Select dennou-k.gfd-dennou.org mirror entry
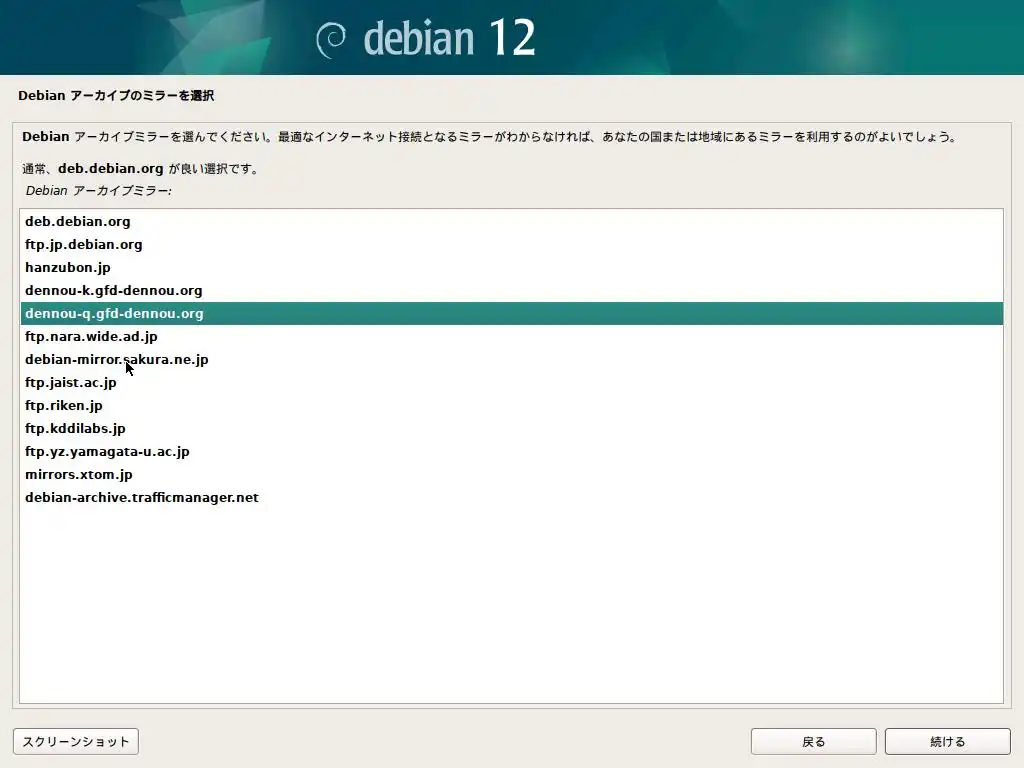 click(511, 290)
